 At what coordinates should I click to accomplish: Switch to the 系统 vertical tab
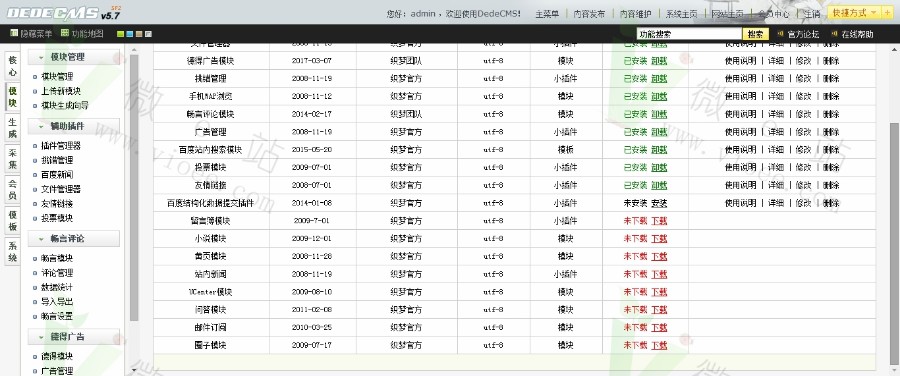click(x=13, y=252)
